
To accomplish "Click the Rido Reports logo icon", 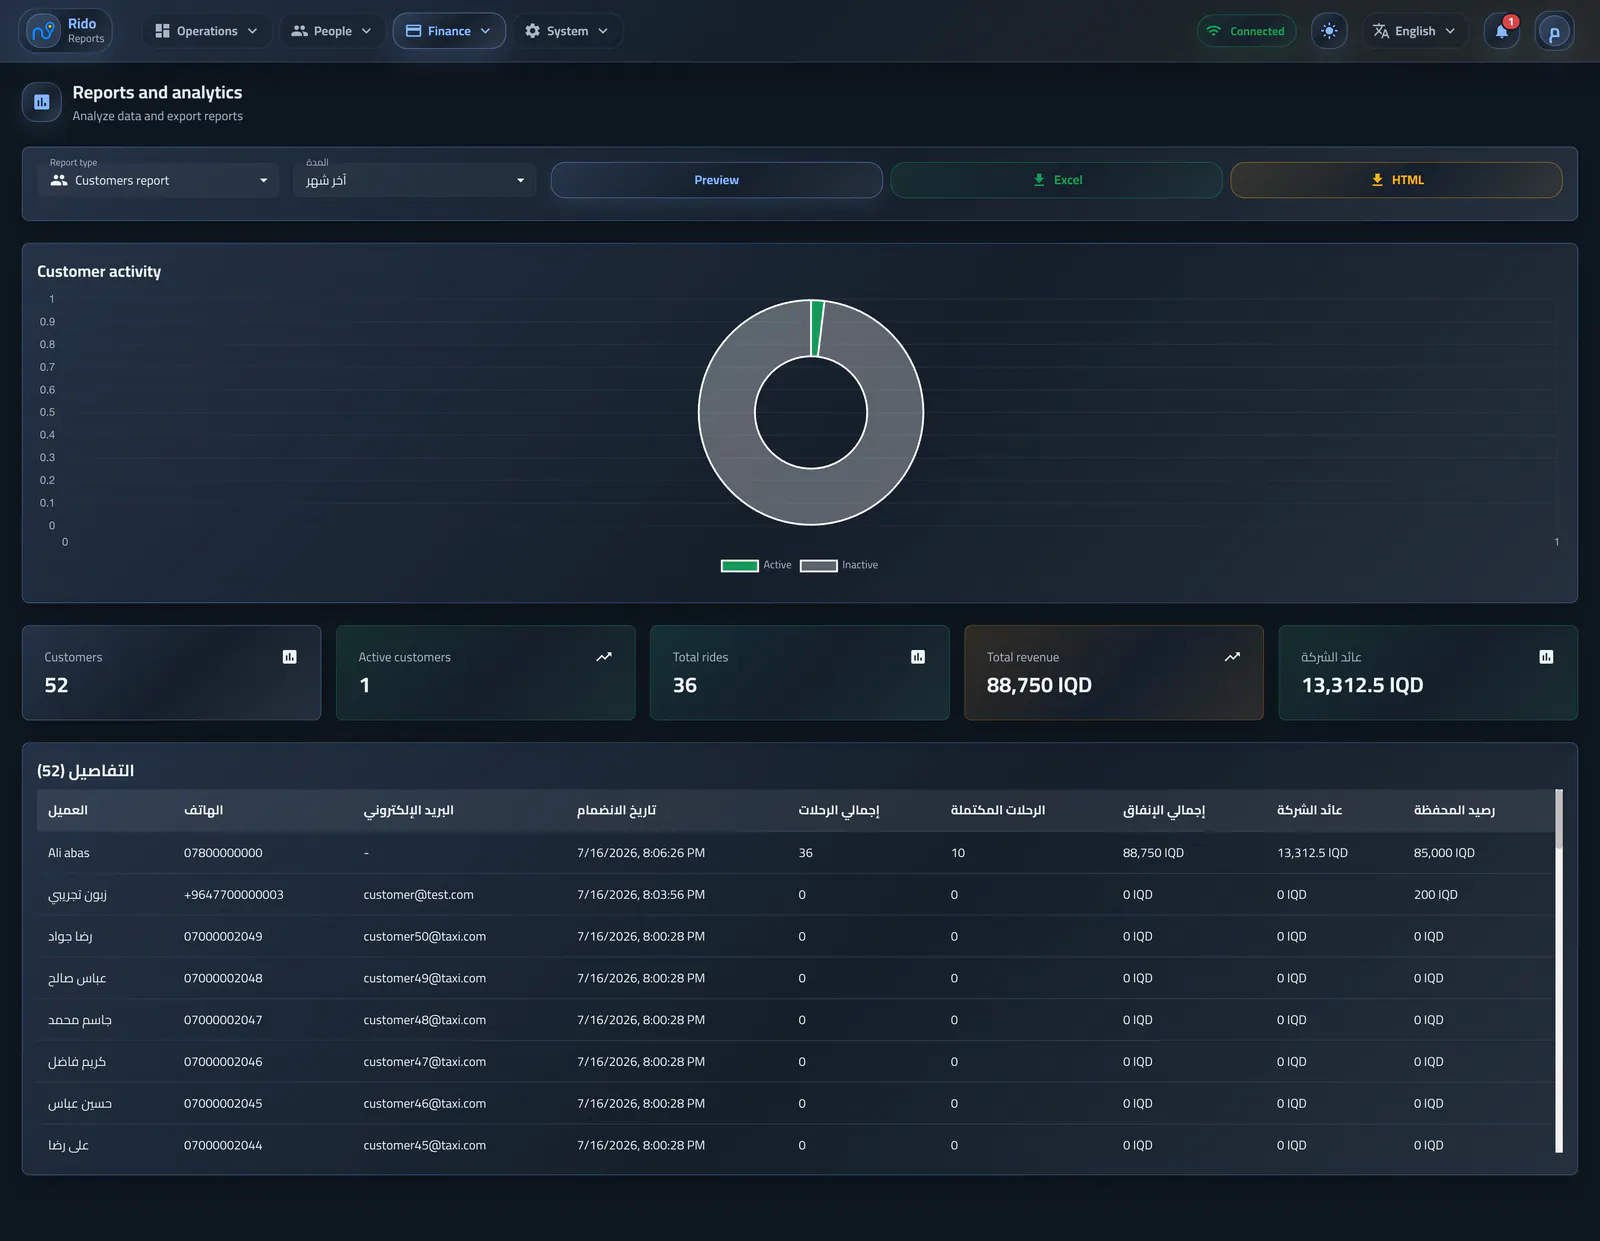I will pos(43,31).
